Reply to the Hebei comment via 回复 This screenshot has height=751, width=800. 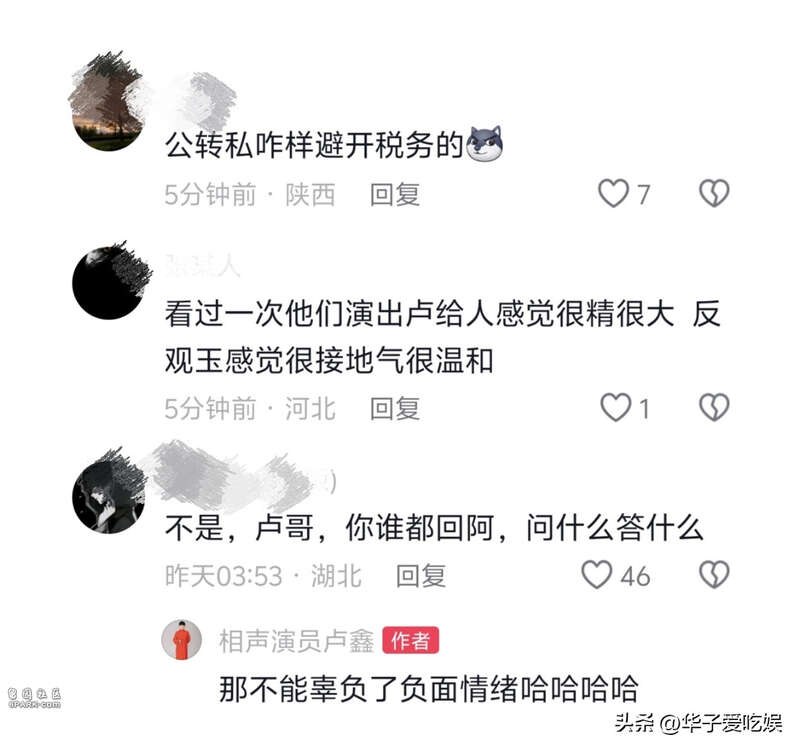point(395,409)
